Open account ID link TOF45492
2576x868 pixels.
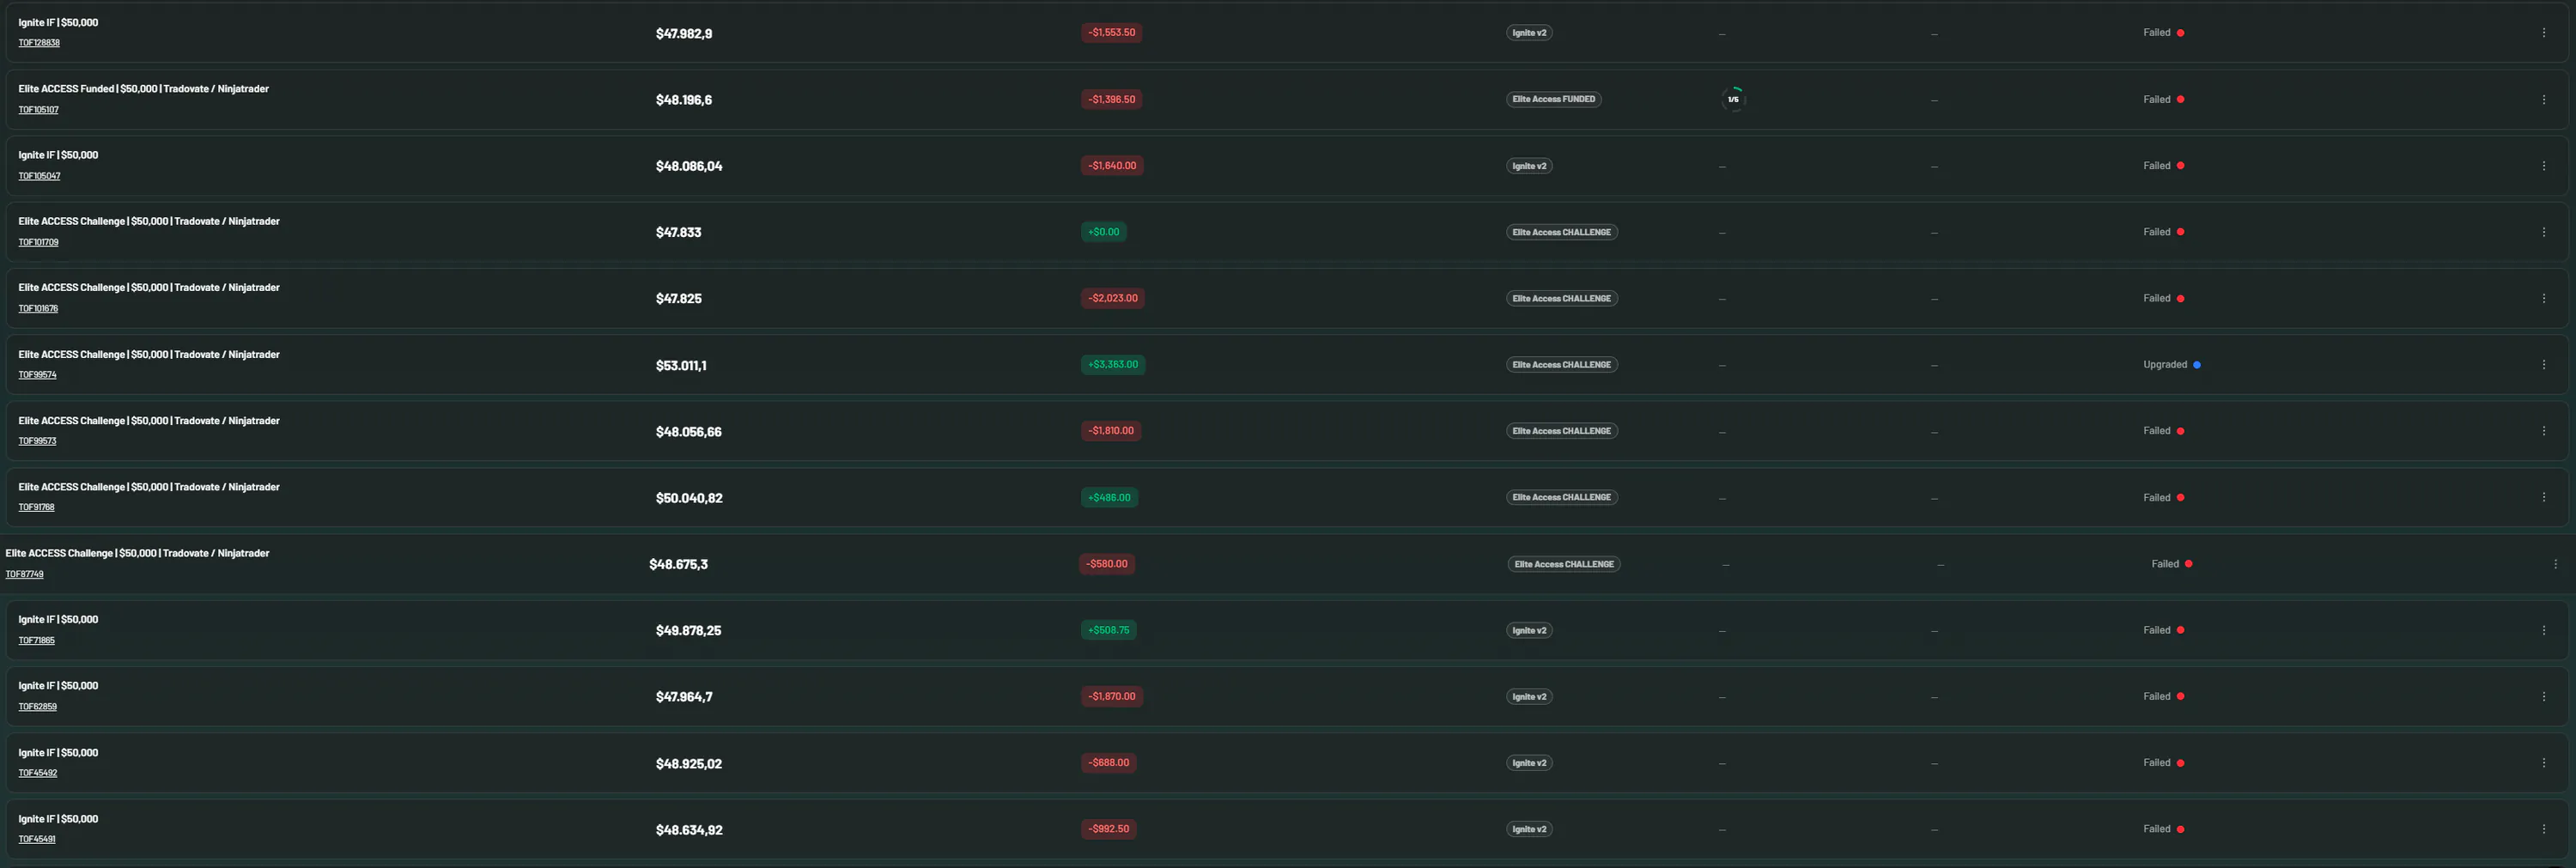click(x=37, y=773)
